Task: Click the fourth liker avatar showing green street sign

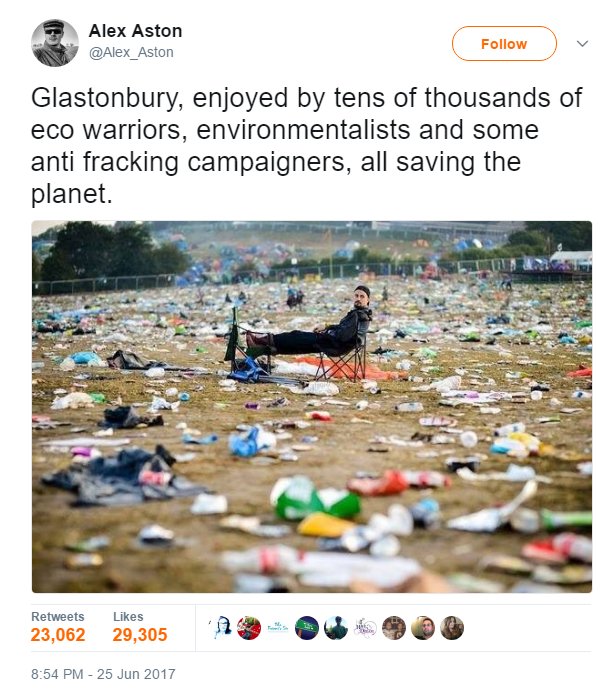Action: pyautogui.click(x=308, y=628)
